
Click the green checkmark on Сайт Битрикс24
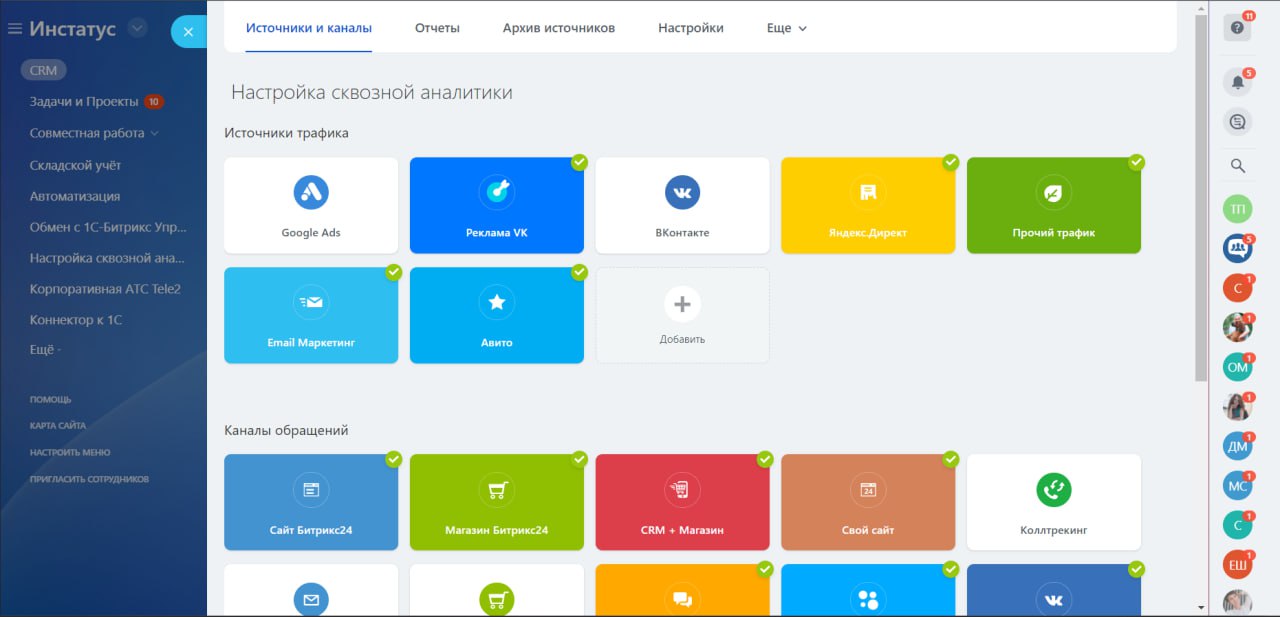click(393, 459)
